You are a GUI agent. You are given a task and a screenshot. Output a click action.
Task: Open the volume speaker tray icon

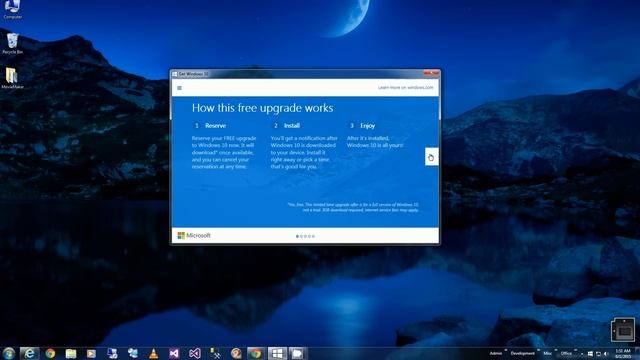pos(607,353)
